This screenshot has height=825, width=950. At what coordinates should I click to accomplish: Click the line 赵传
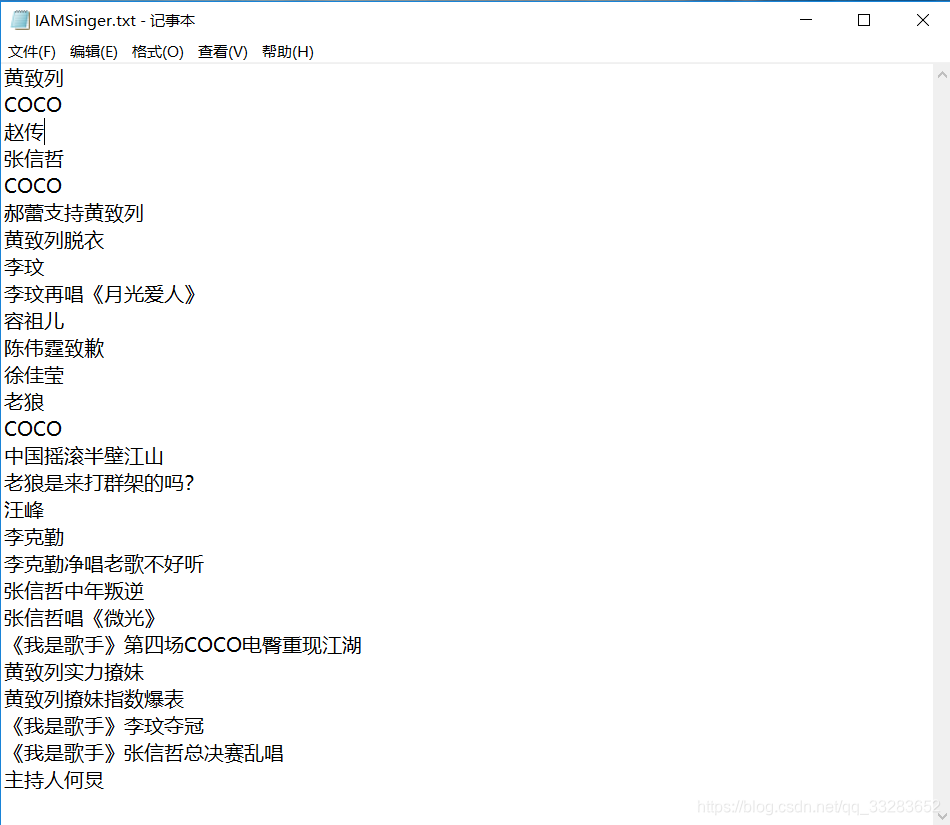[24, 132]
